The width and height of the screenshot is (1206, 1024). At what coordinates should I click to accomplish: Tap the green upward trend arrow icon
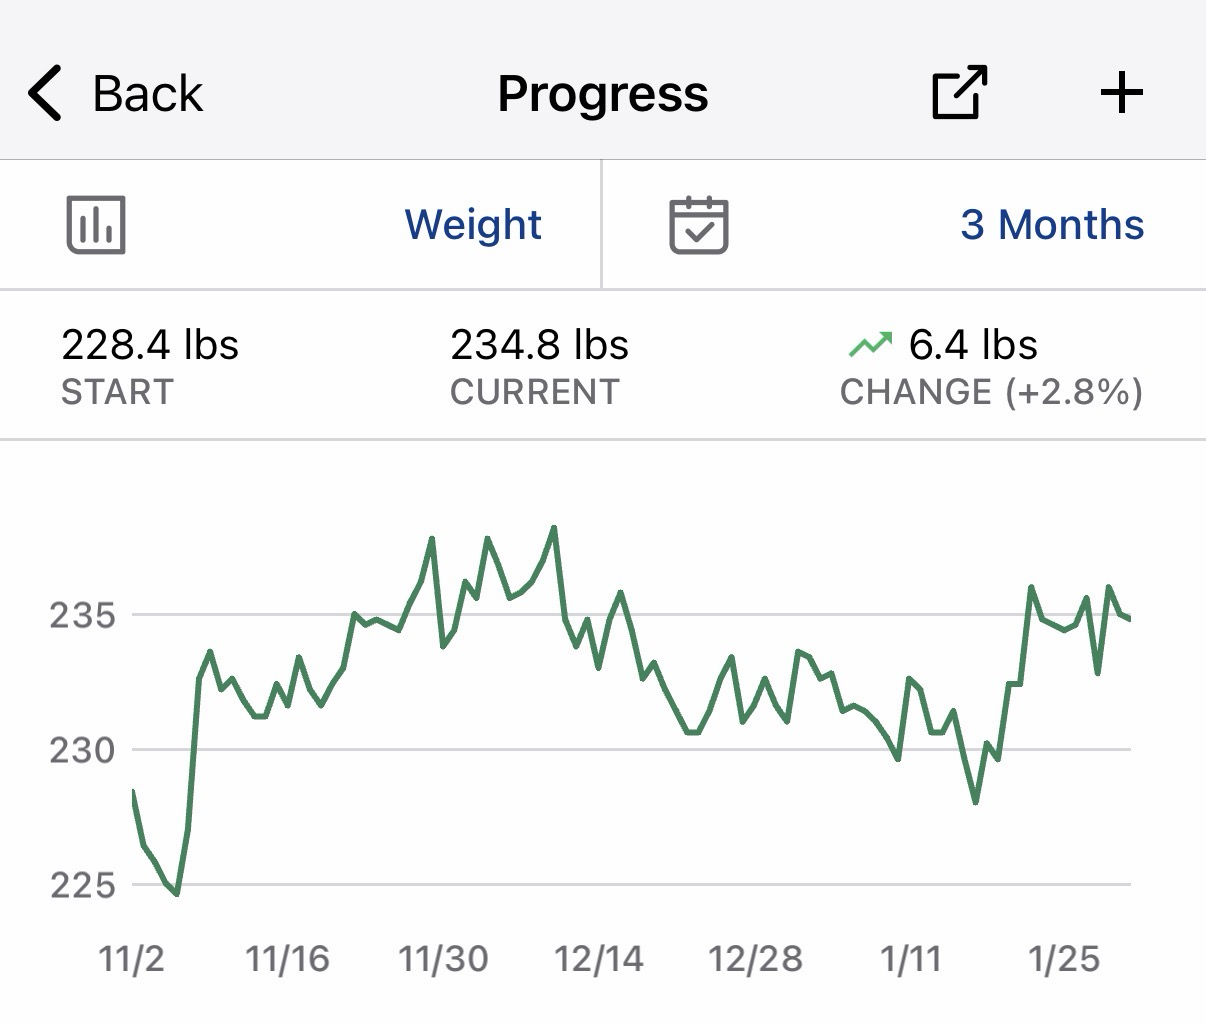[869, 346]
